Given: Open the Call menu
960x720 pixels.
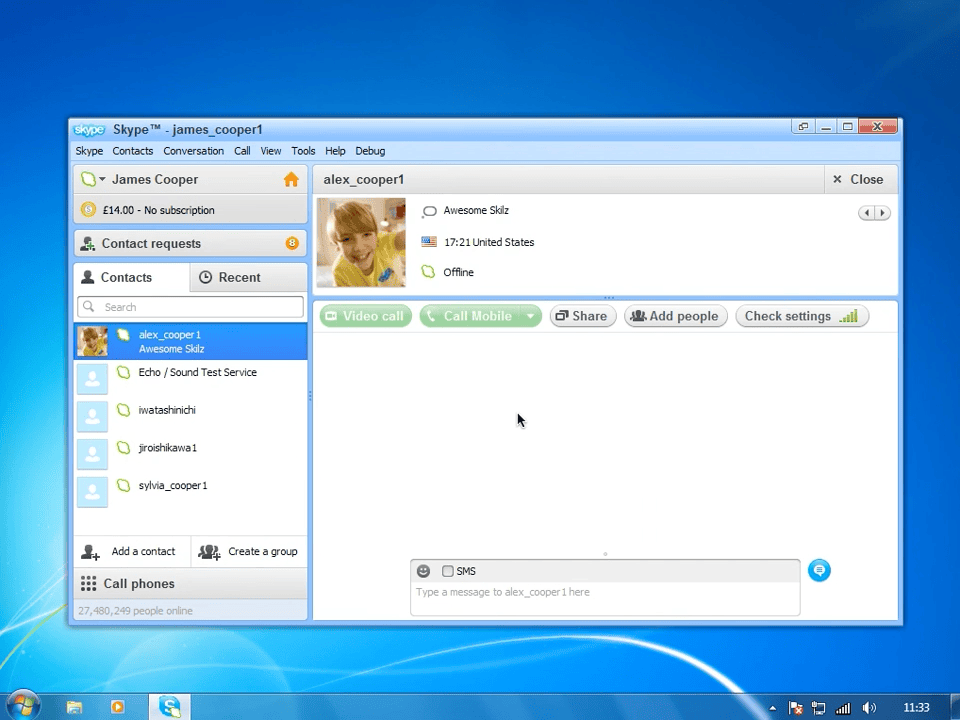Looking at the screenshot, I should [242, 151].
